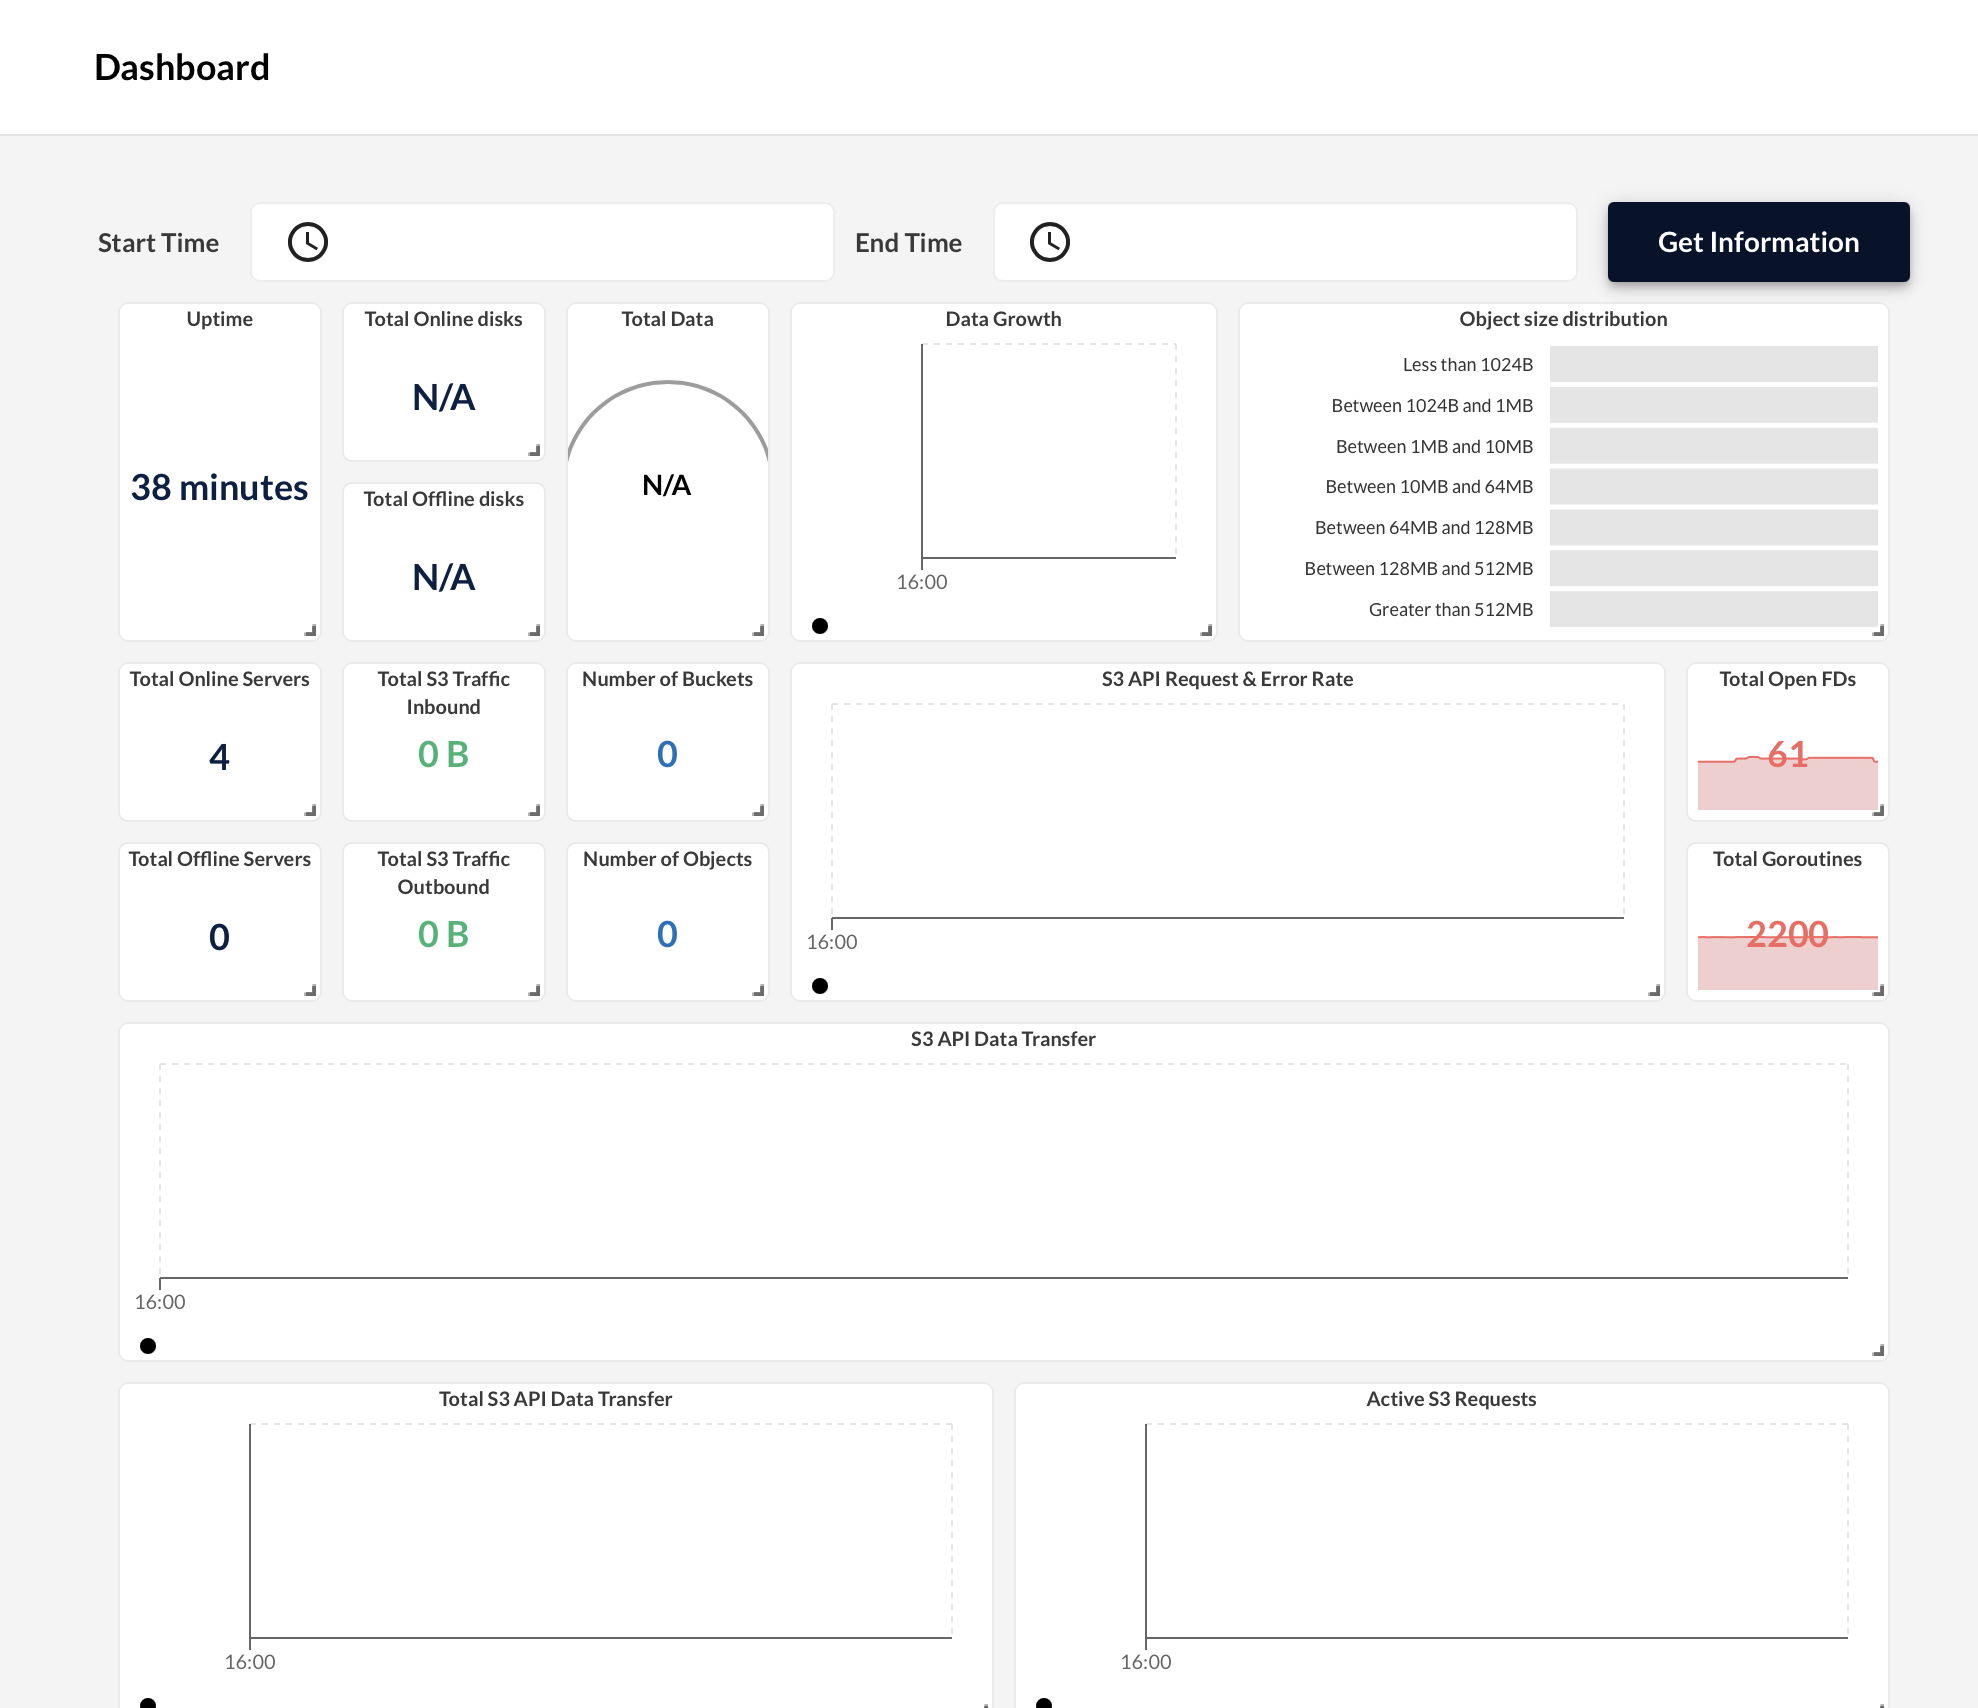The width and height of the screenshot is (1978, 1708).
Task: Click the Greater than 512MB distribution bar
Action: [x=1713, y=609]
